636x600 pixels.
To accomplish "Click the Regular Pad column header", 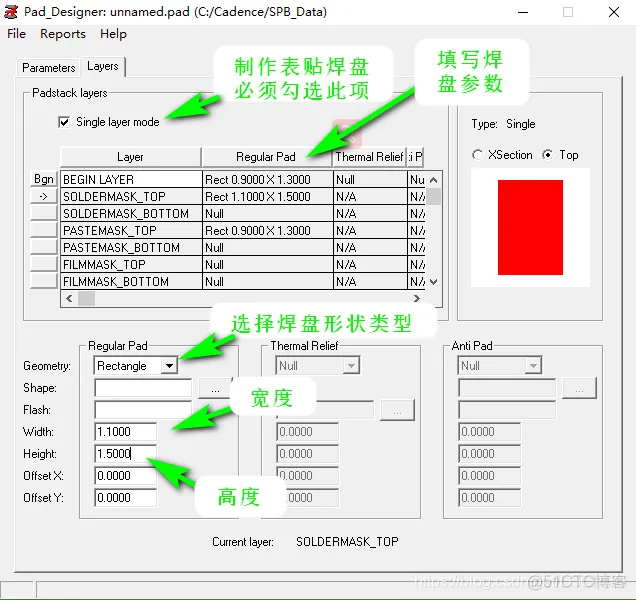I will tap(266, 157).
